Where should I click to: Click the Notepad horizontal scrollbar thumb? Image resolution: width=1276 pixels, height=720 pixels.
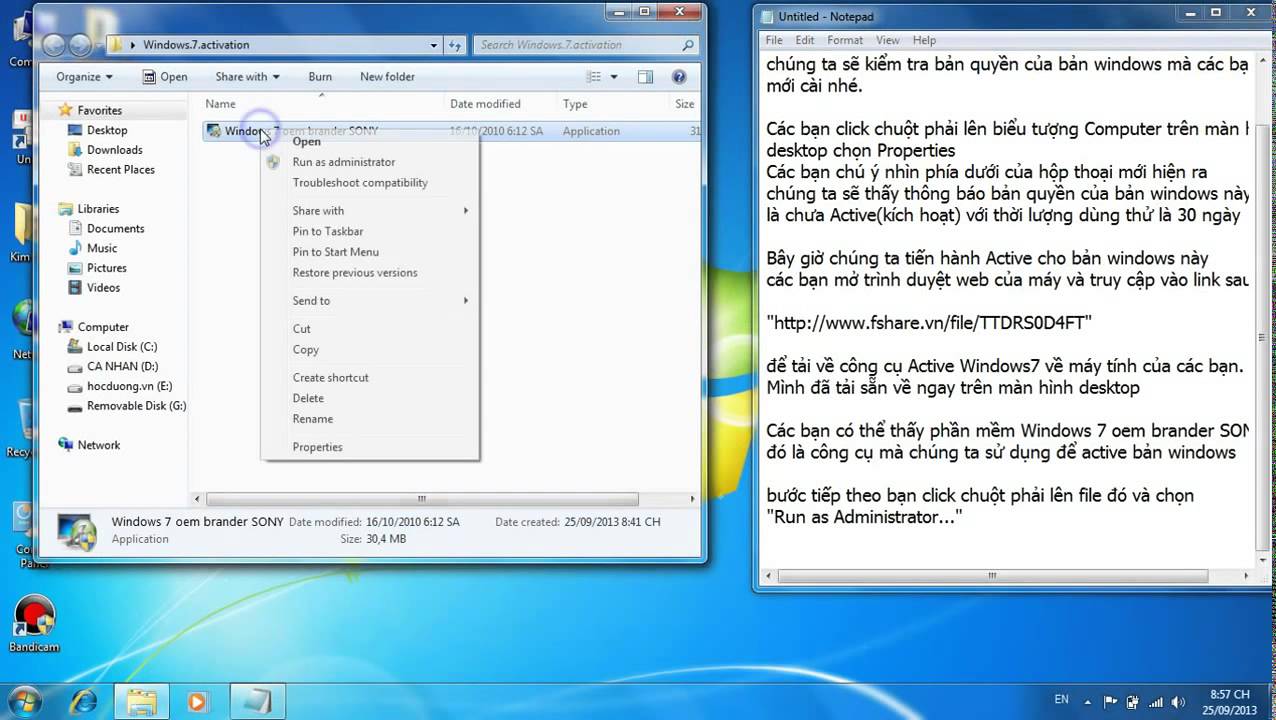[992, 576]
